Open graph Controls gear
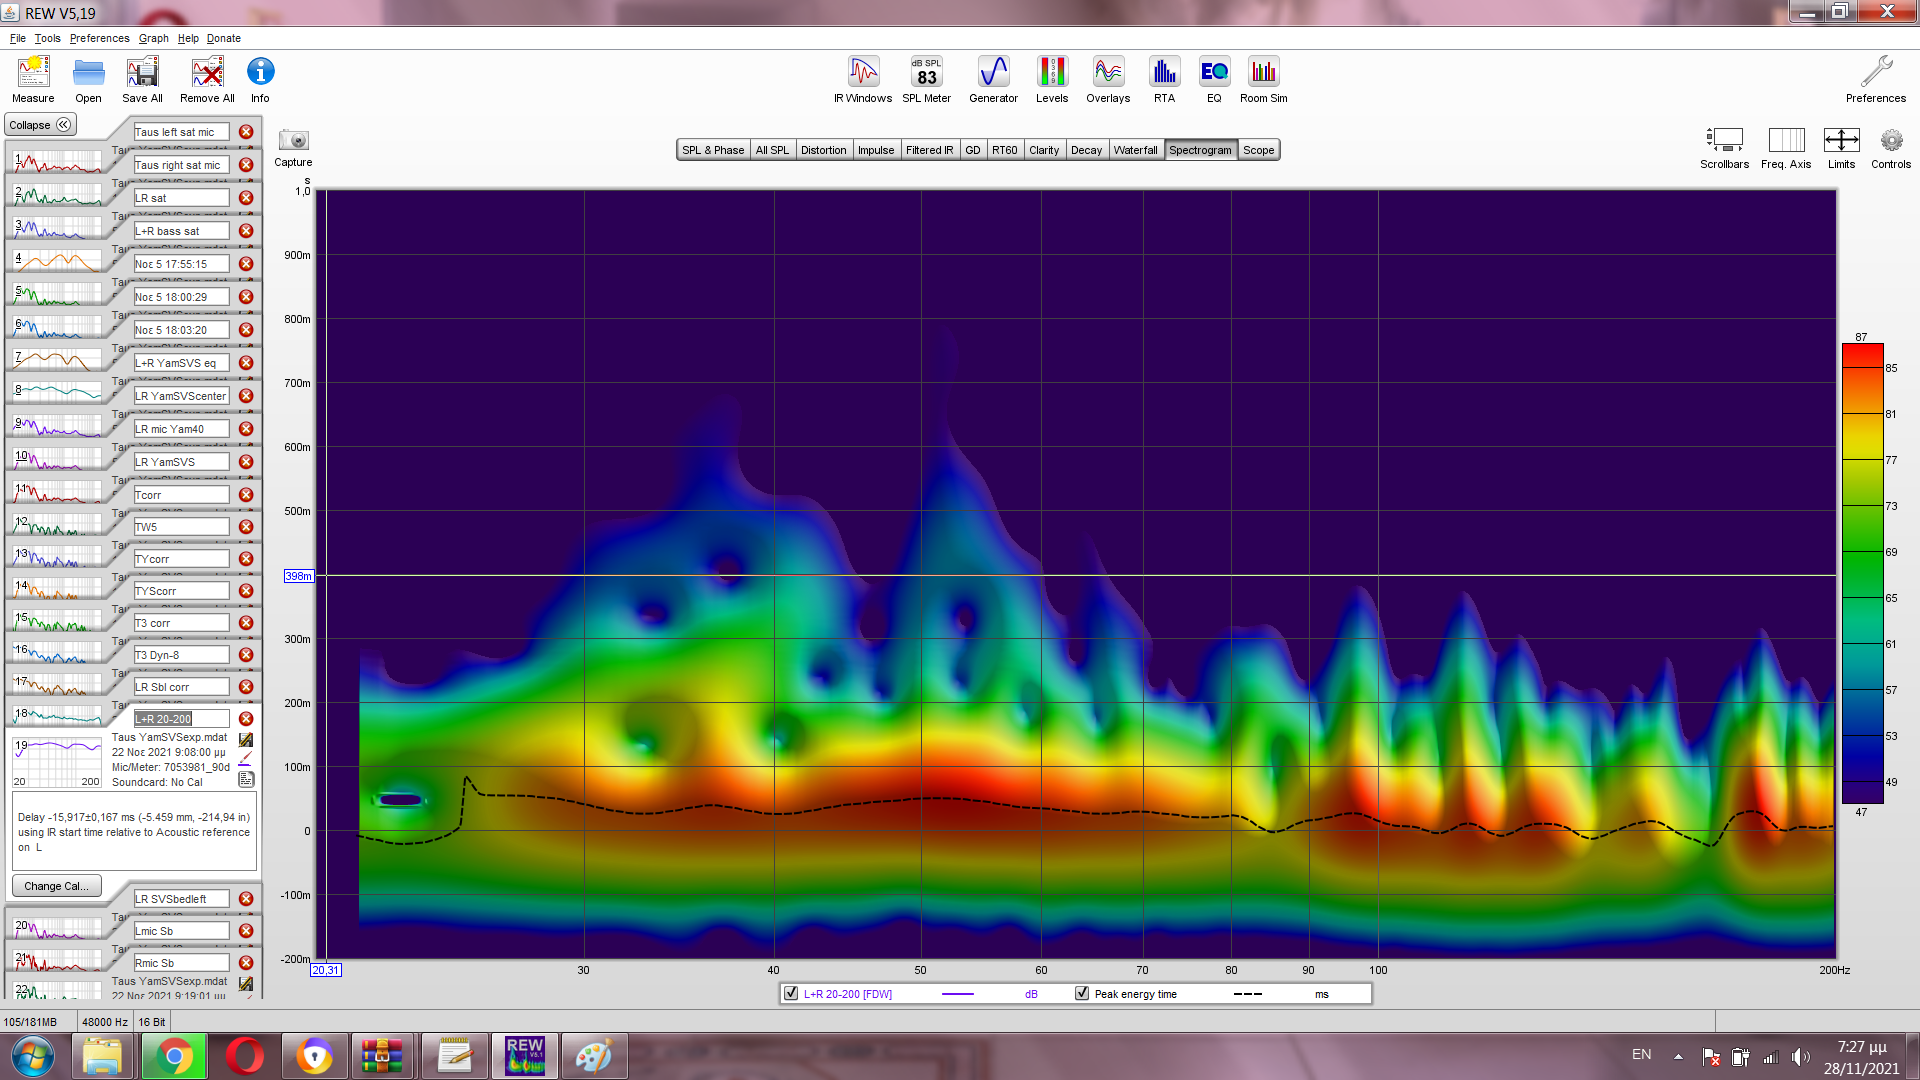This screenshot has width=1920, height=1080. [x=1890, y=141]
